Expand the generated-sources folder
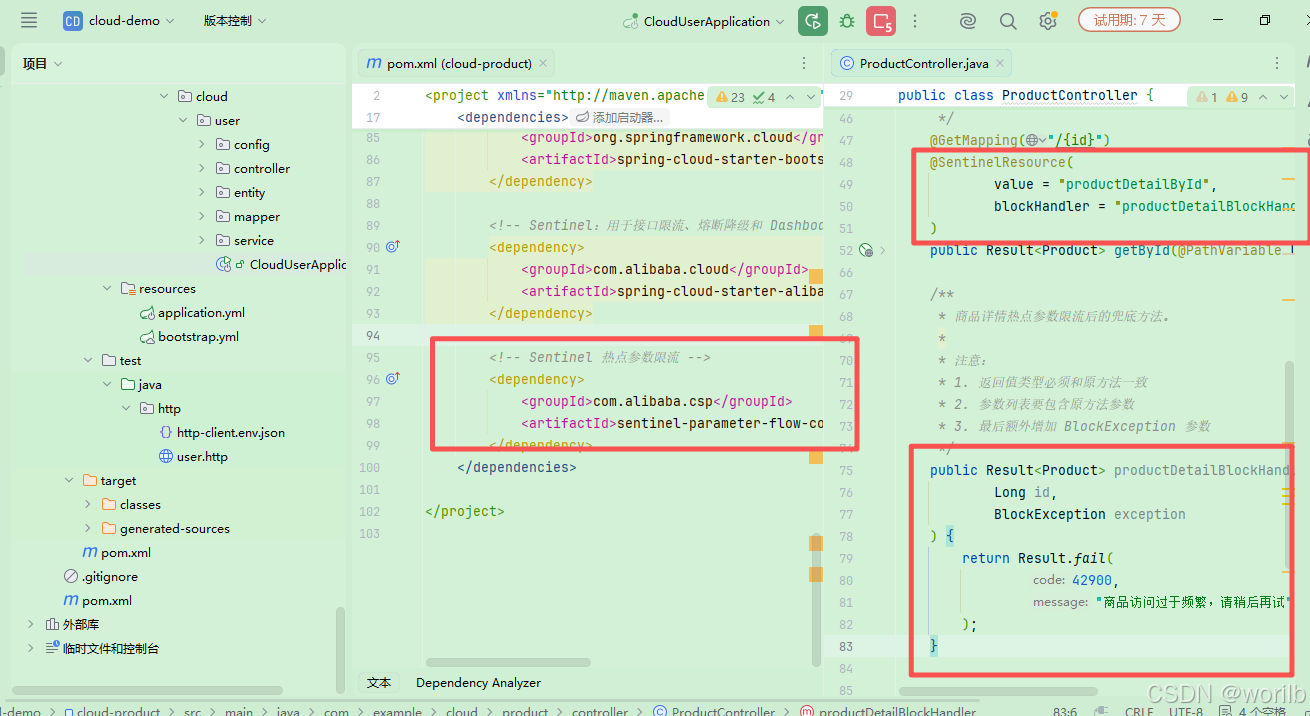 [88, 529]
